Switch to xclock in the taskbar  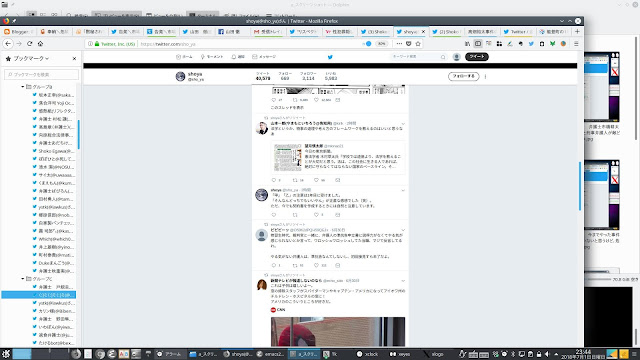pyautogui.click(x=367, y=354)
